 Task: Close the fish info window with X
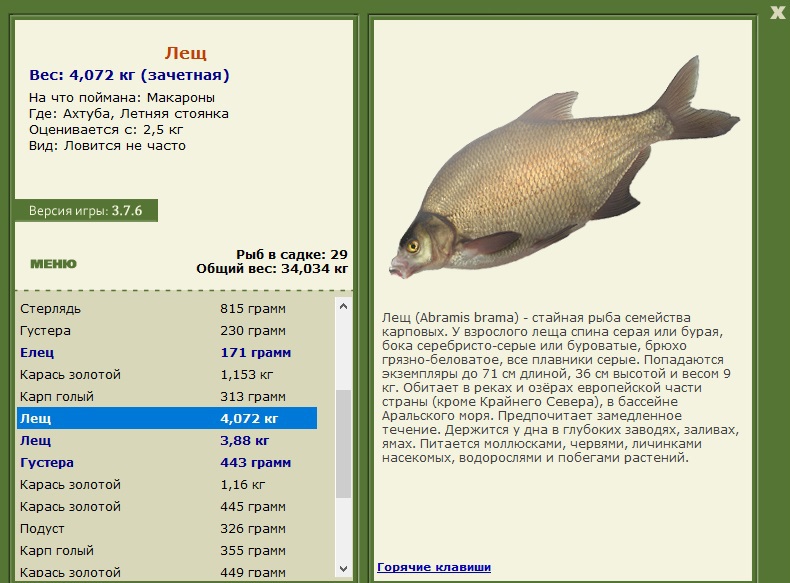[x=778, y=13]
